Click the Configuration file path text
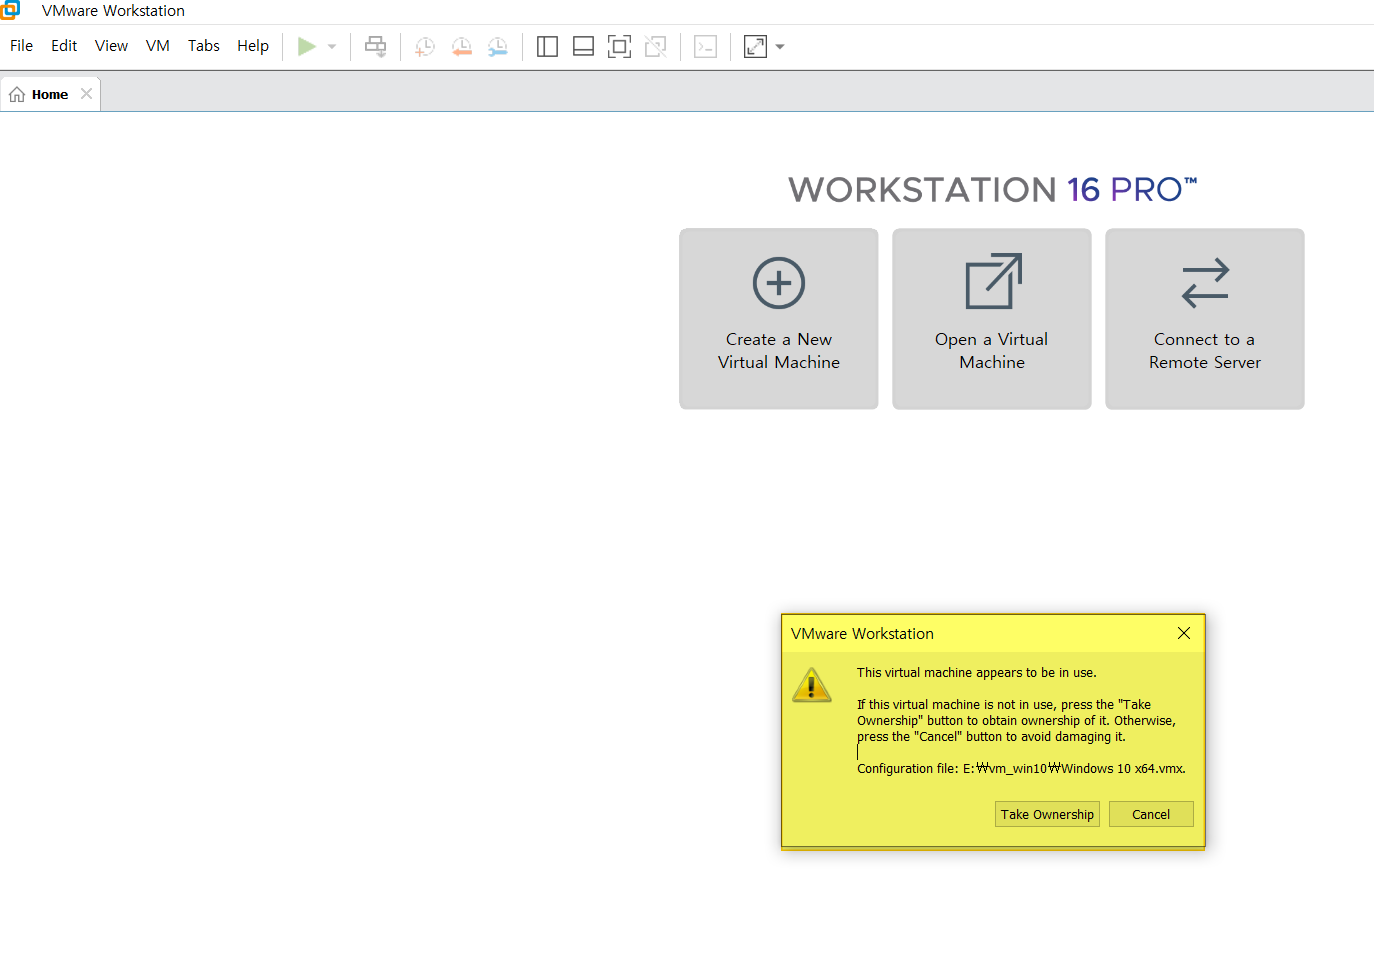This screenshot has width=1374, height=953. tap(1021, 769)
